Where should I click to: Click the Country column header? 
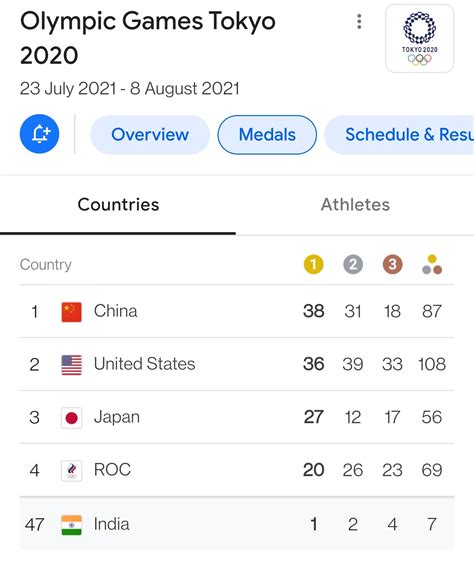pos(46,265)
